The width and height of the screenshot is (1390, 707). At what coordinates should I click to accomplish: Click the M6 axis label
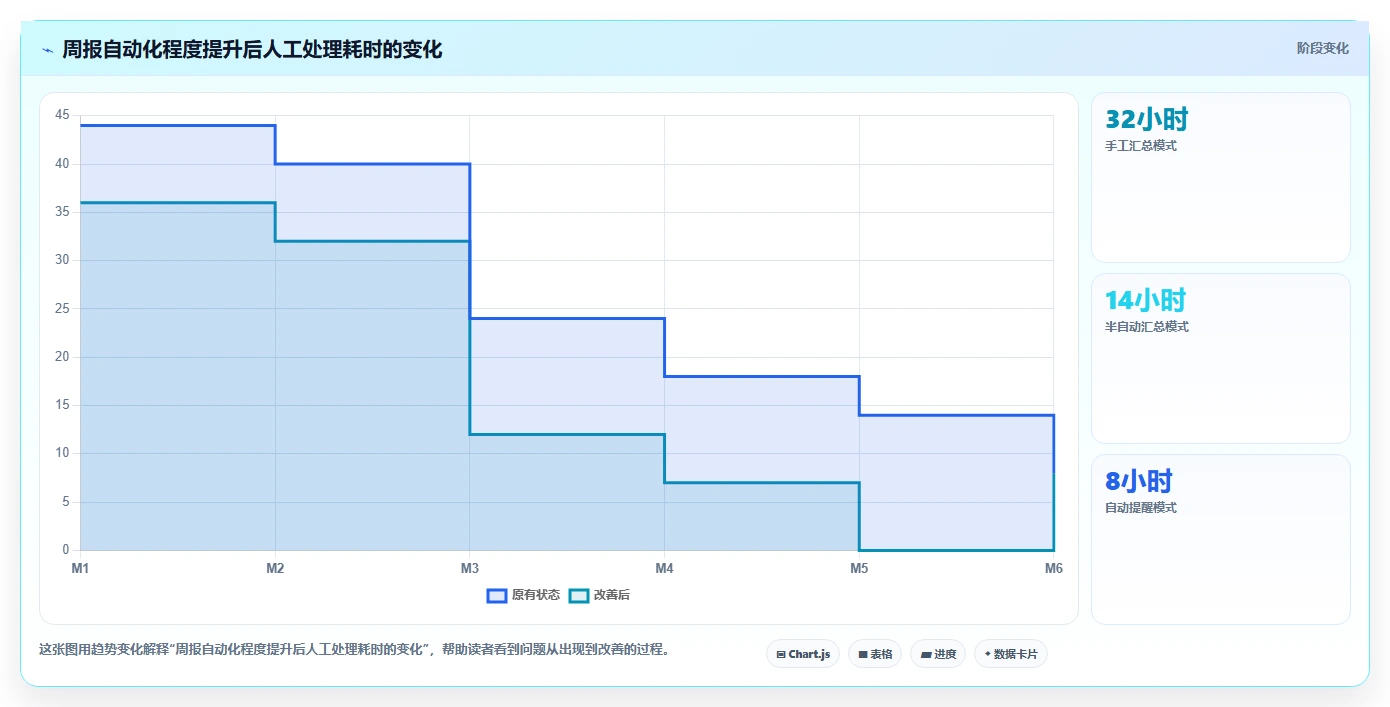(x=1053, y=569)
